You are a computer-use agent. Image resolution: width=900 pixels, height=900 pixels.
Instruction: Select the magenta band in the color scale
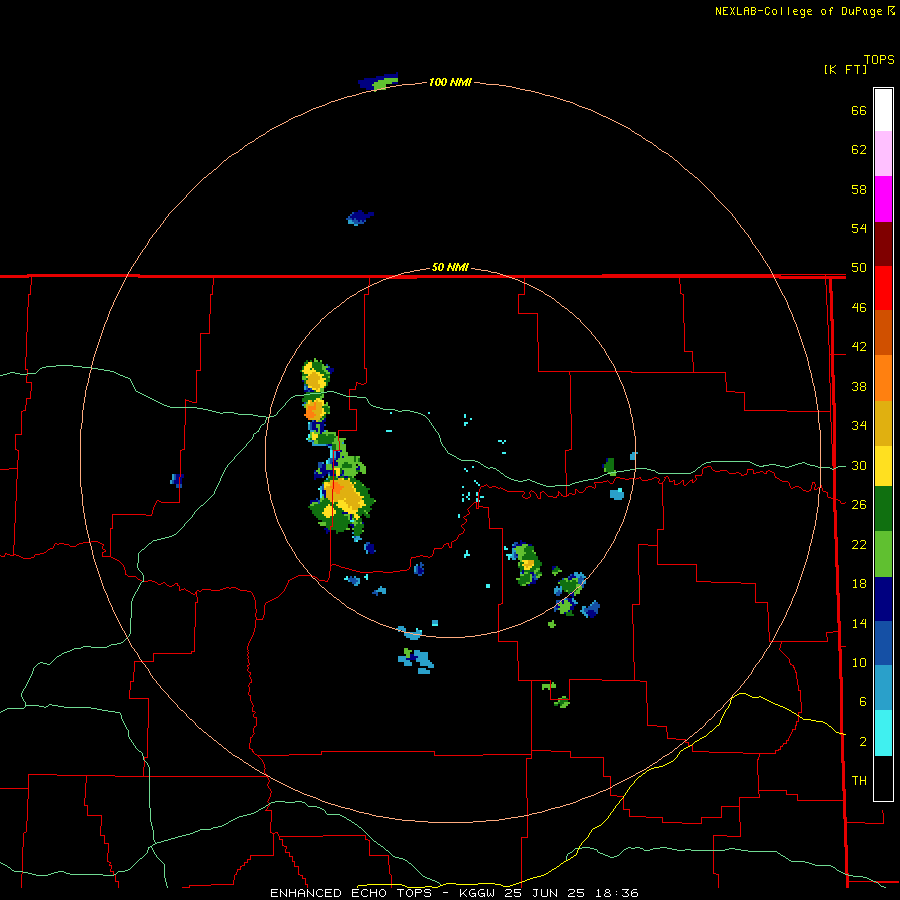click(x=883, y=199)
